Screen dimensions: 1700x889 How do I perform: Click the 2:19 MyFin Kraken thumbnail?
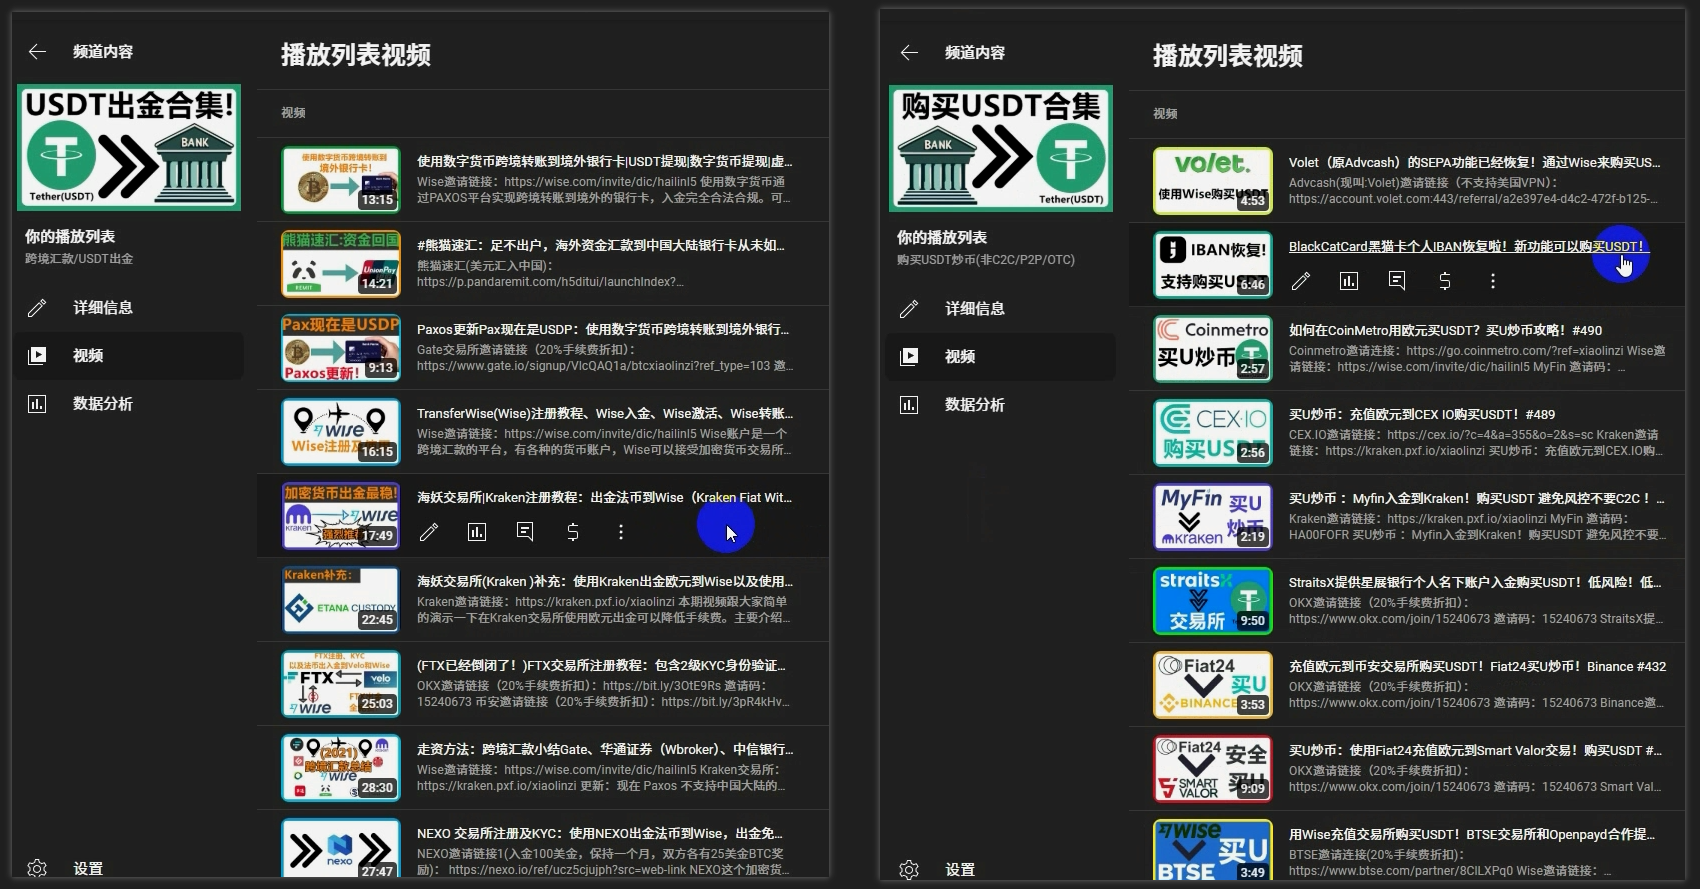point(1213,517)
